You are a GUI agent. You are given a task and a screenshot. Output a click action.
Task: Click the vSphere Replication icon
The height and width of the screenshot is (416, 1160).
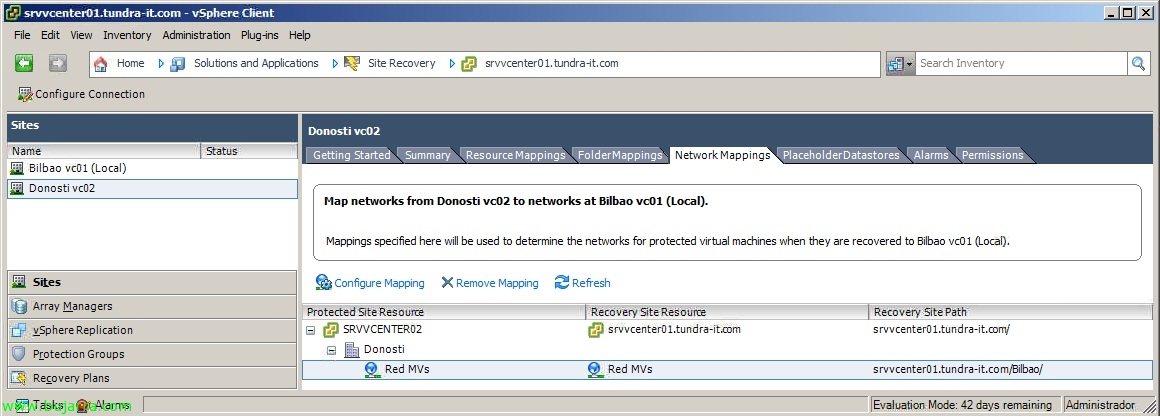coord(19,330)
